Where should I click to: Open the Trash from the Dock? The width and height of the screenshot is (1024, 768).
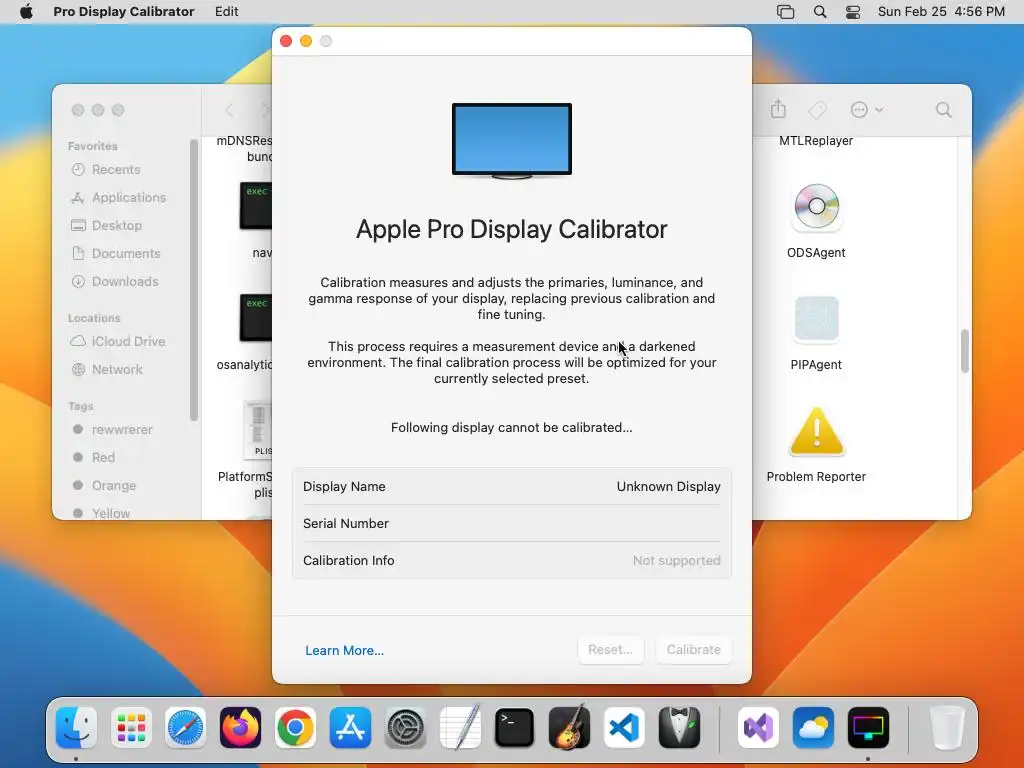tap(946, 728)
